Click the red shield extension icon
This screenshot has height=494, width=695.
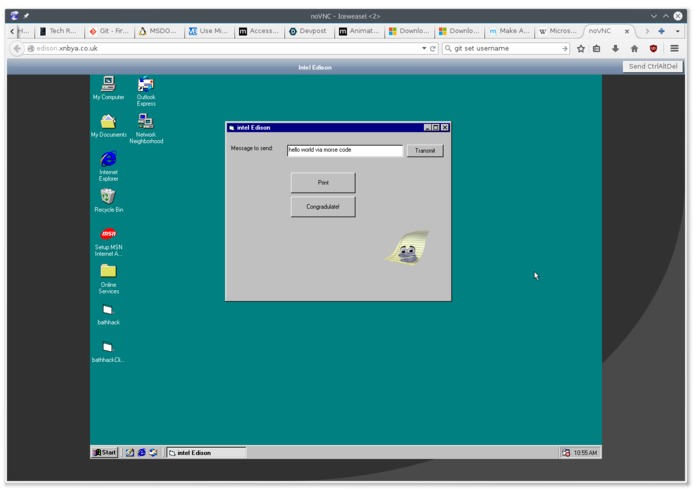click(x=653, y=49)
